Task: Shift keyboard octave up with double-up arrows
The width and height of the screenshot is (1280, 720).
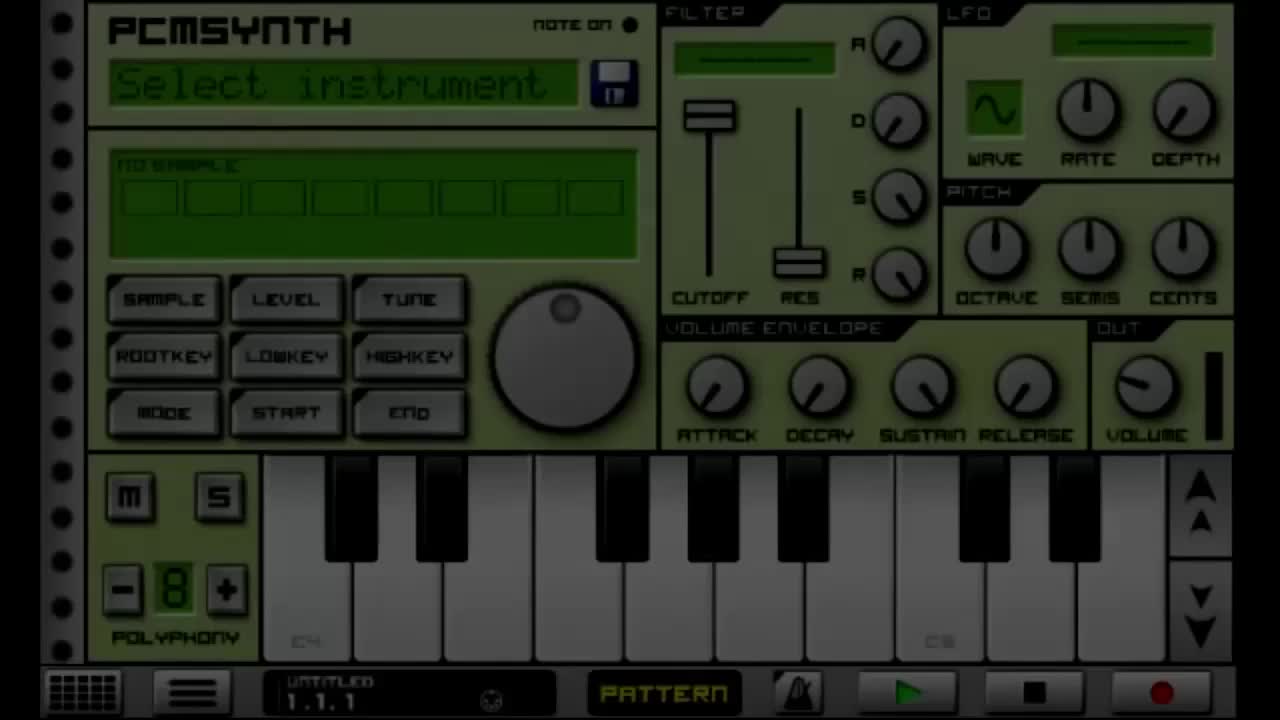Action: coord(1200,503)
